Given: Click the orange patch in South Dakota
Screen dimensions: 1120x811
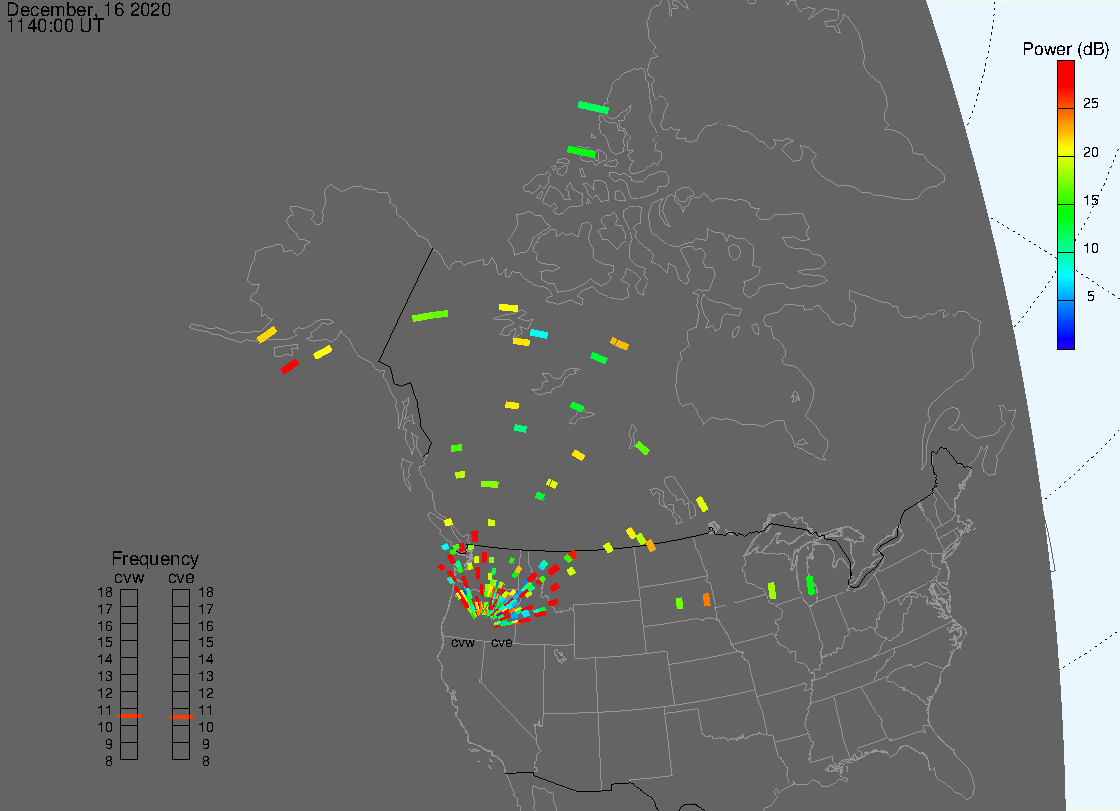Looking at the screenshot, I should tap(706, 599).
